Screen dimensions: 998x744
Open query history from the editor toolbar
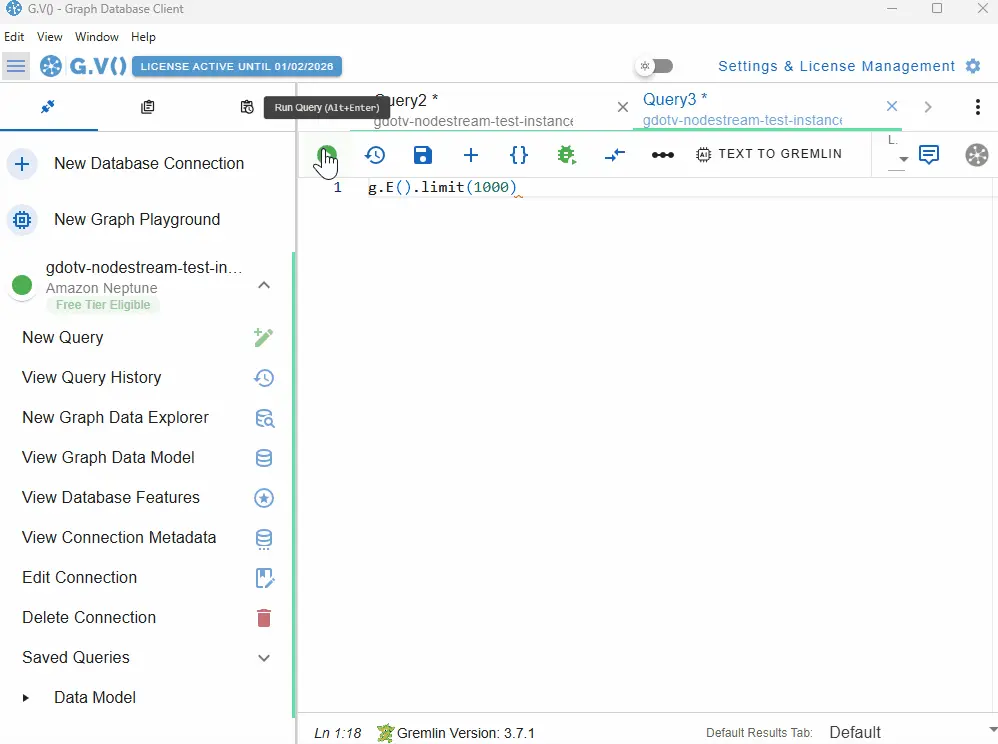(375, 155)
